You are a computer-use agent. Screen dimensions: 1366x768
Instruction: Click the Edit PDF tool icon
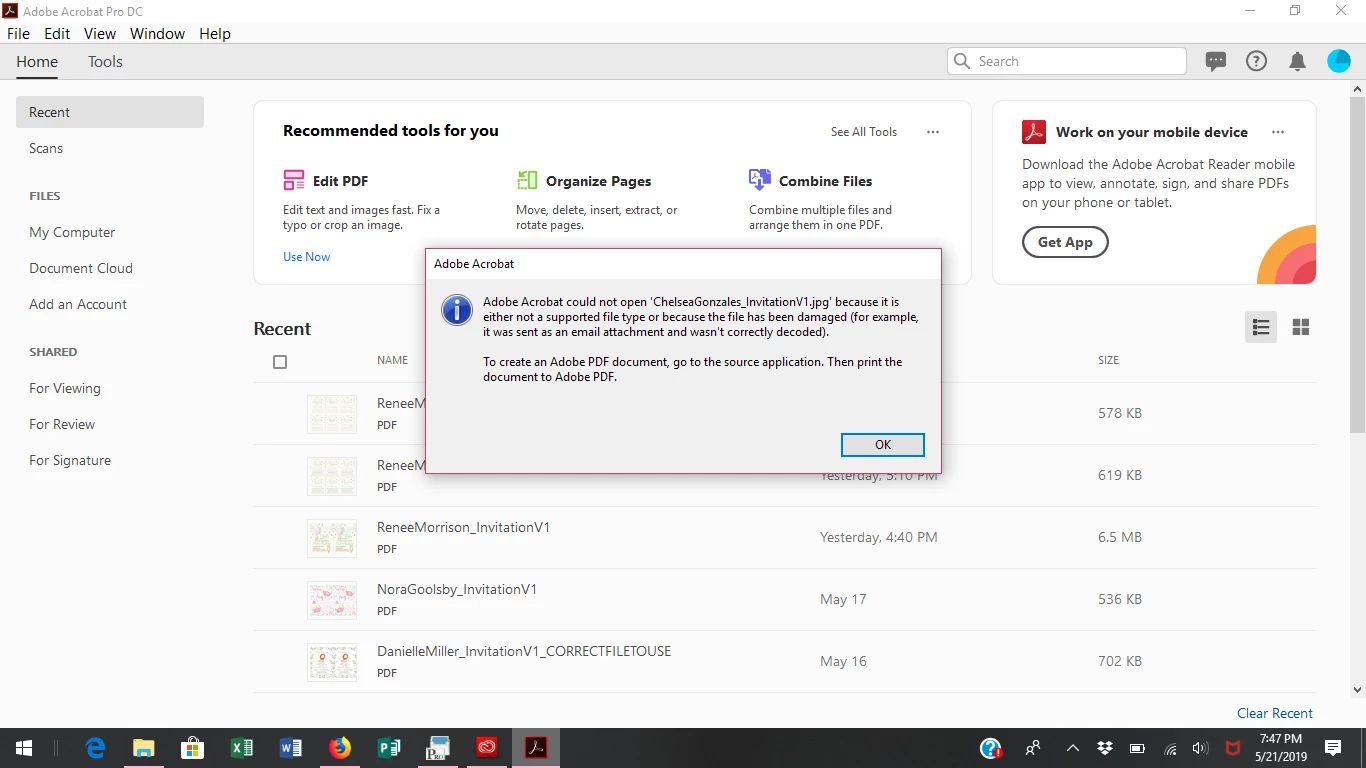(294, 180)
